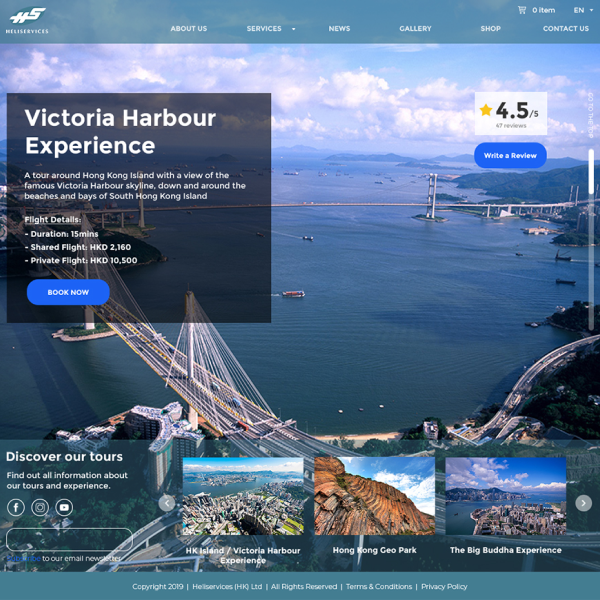Viewport: 600px width, 600px height.
Task: Click the Subscribe newsletter link
Action: [24, 559]
